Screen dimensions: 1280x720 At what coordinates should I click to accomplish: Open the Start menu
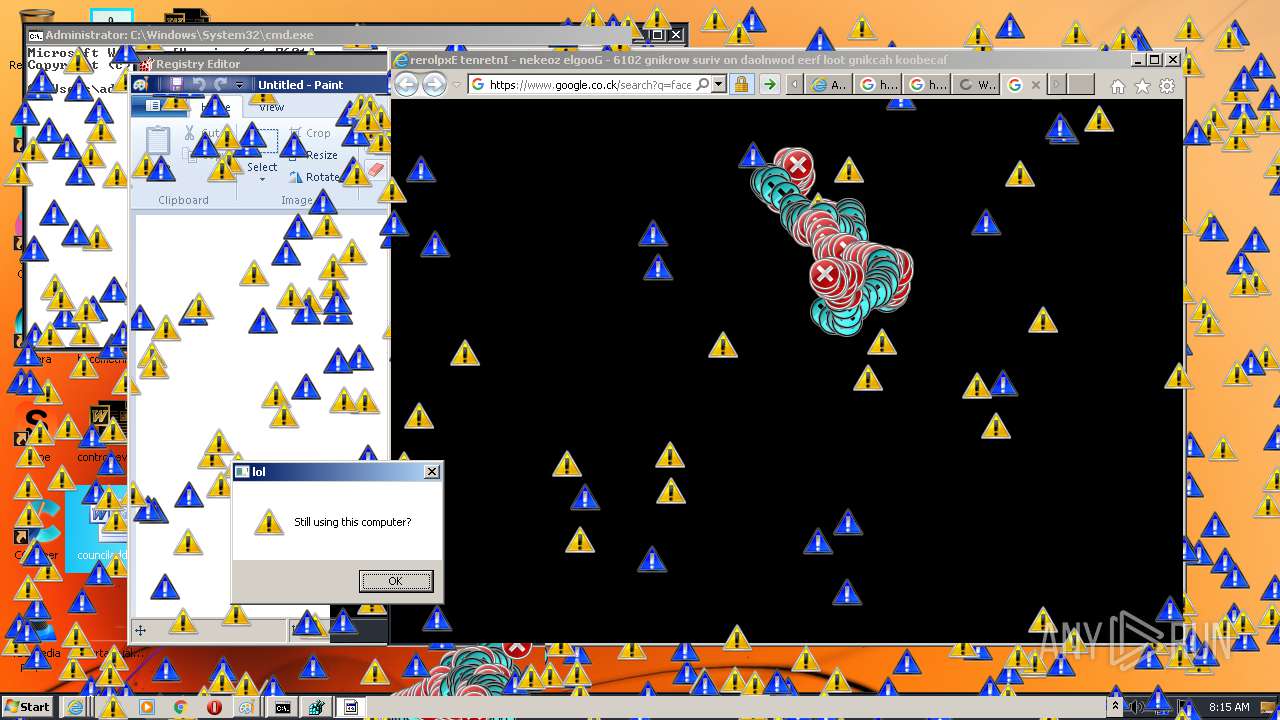tap(27, 706)
